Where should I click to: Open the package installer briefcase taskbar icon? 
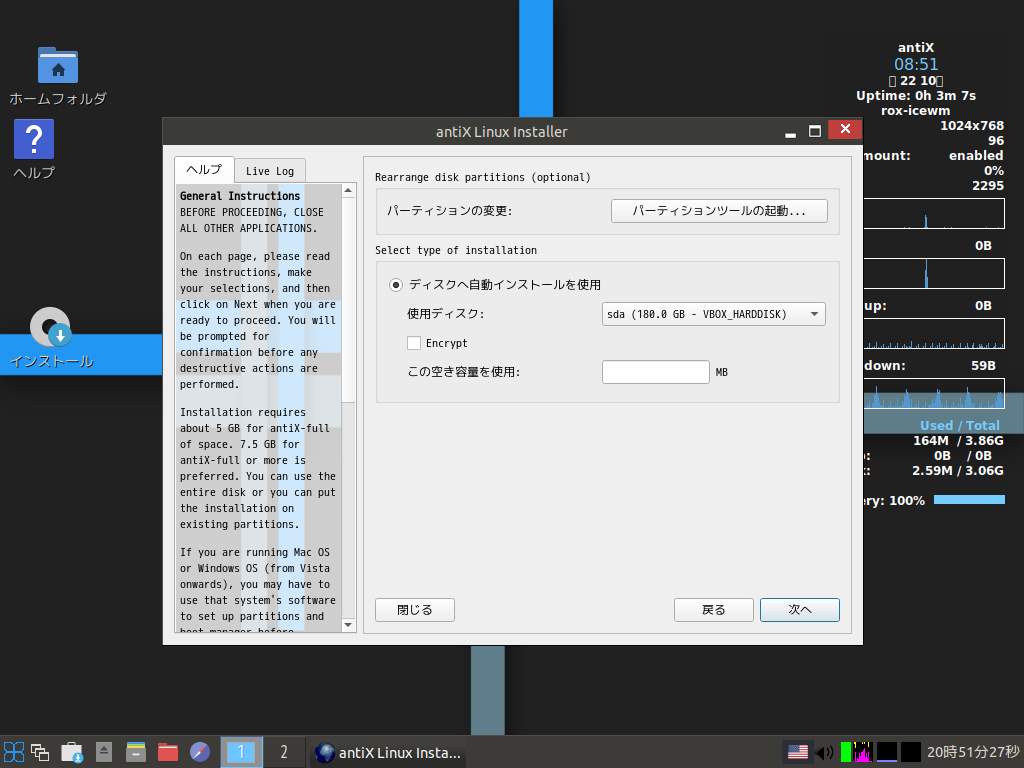72,752
